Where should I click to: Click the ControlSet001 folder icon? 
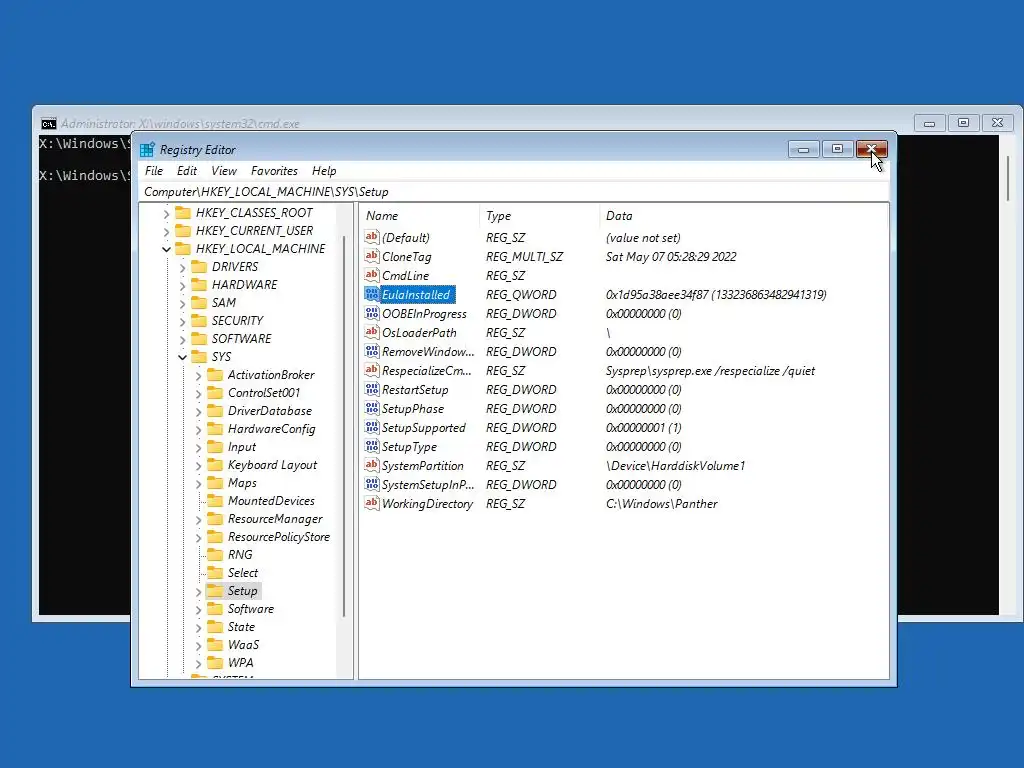pos(215,392)
